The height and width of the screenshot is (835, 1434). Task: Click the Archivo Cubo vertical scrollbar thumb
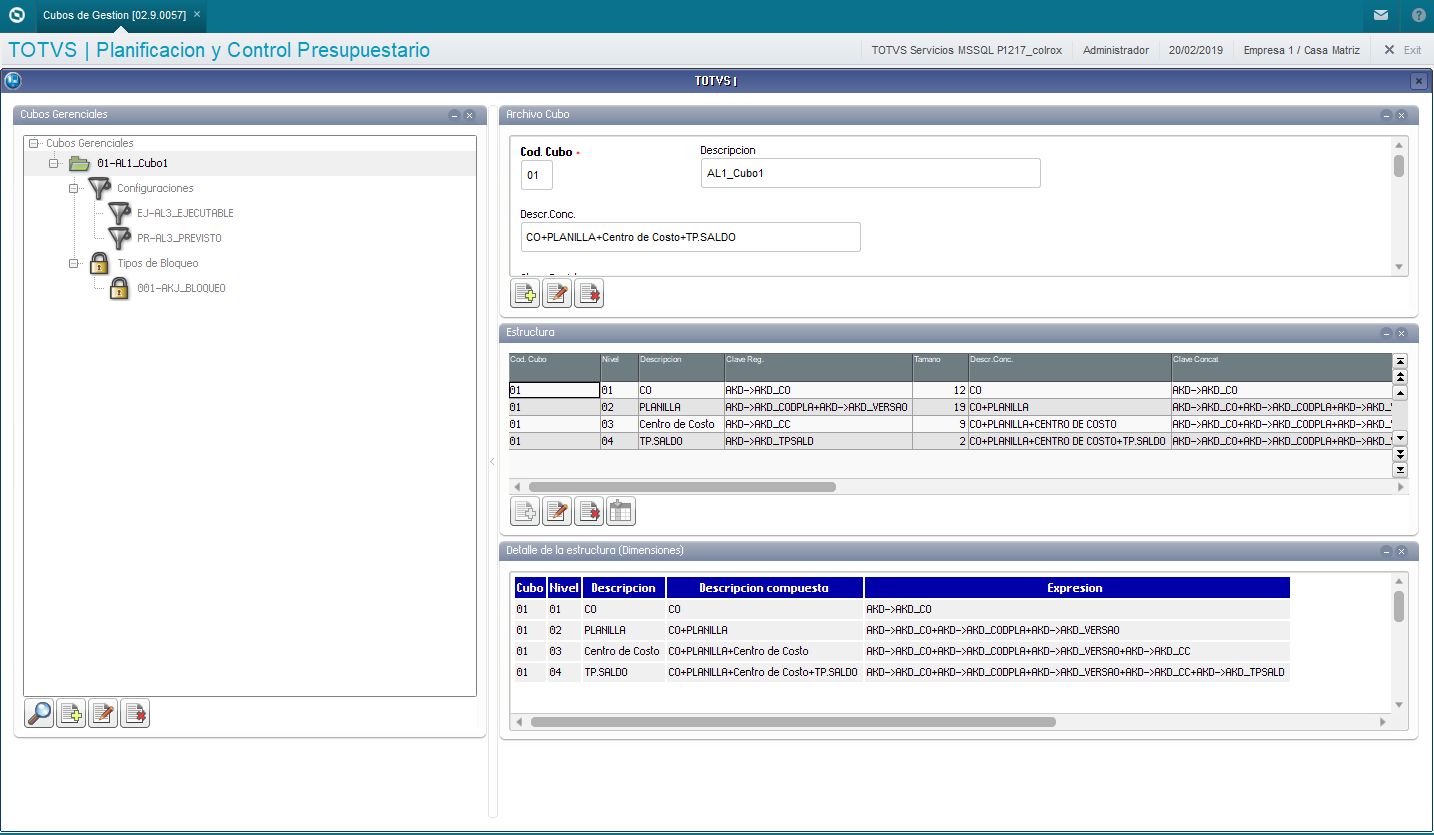tap(1399, 166)
